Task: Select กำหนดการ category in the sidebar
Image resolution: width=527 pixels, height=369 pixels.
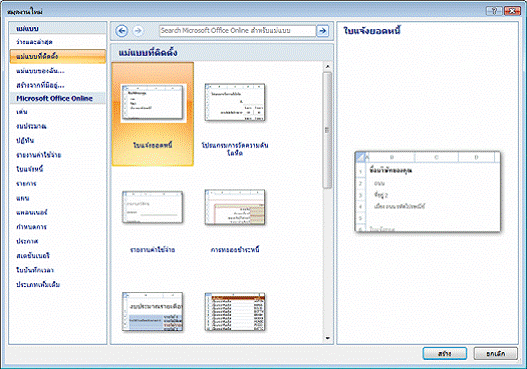Action: [x=31, y=227]
